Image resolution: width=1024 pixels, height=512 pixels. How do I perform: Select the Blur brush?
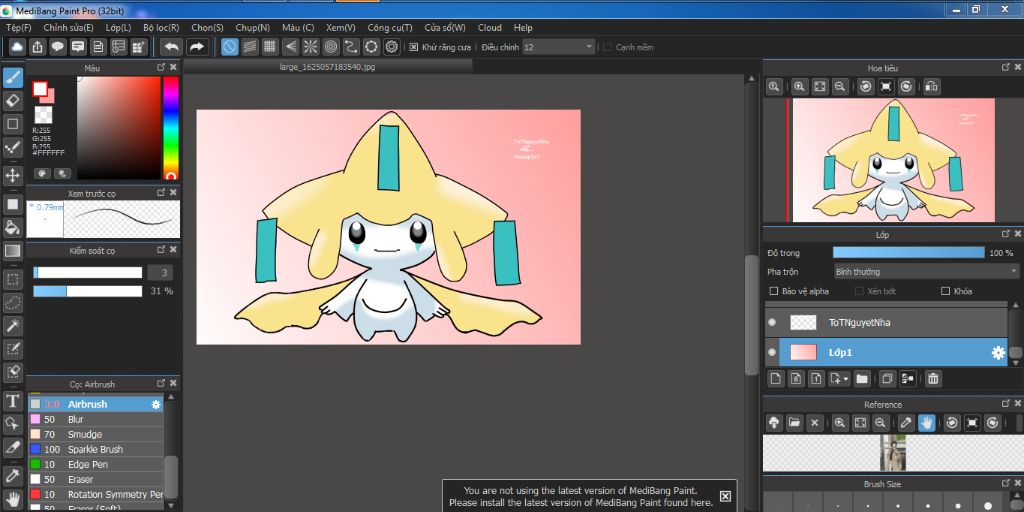tap(96, 419)
